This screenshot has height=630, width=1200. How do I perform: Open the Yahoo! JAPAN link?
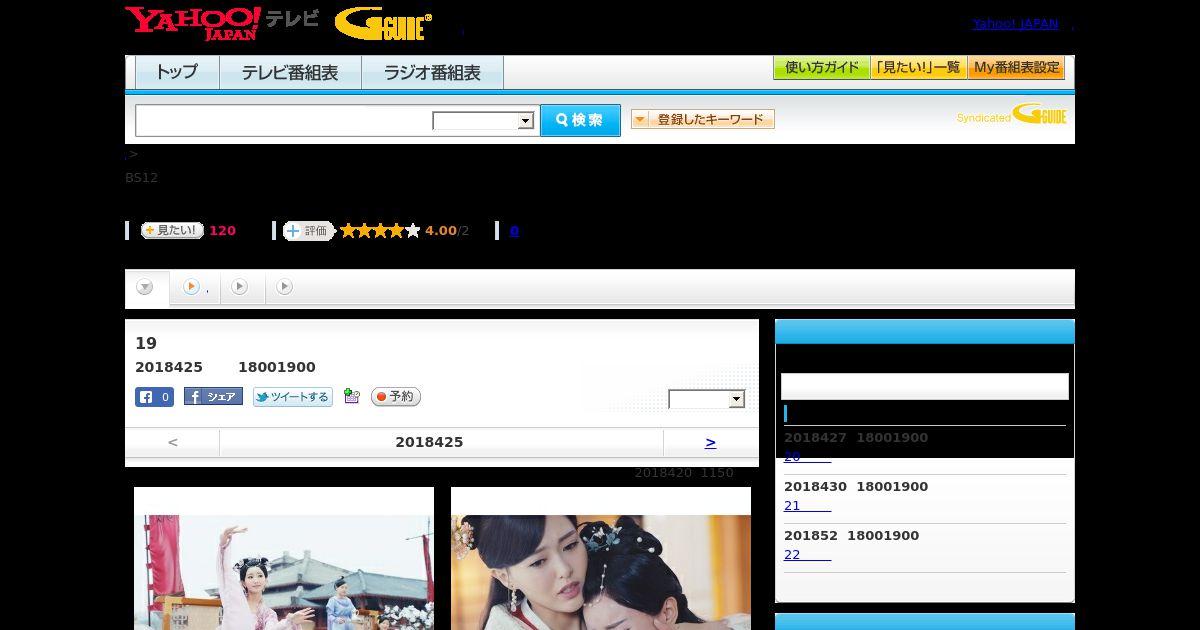(x=1015, y=23)
